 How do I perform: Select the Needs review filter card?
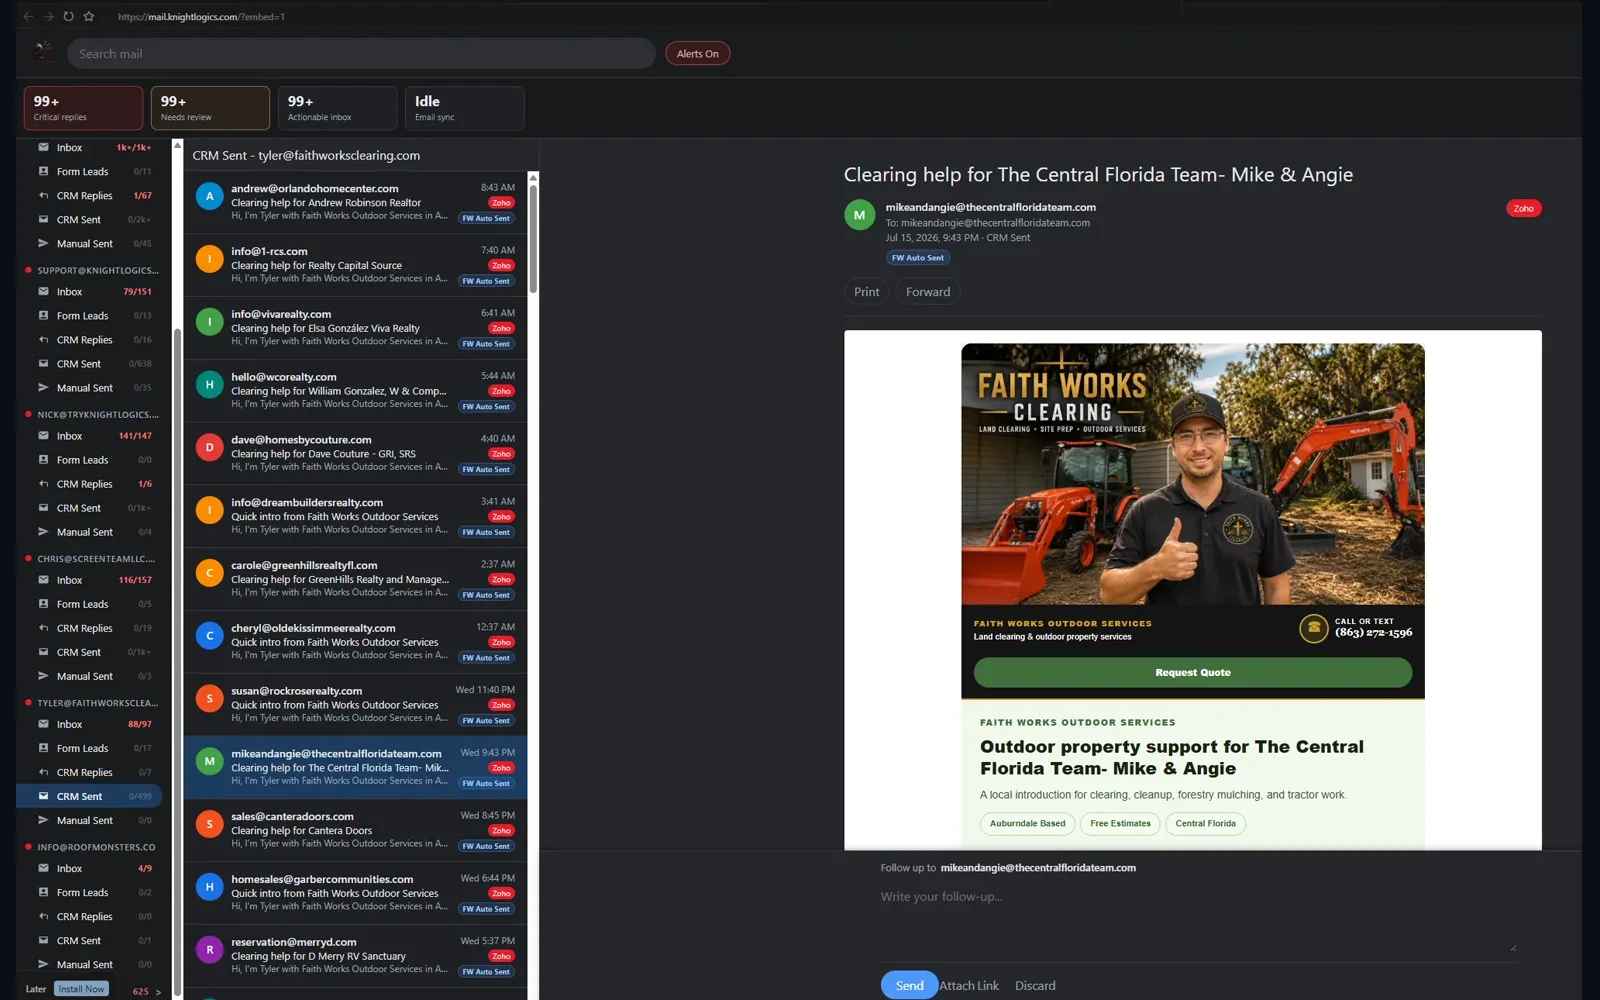(x=210, y=108)
